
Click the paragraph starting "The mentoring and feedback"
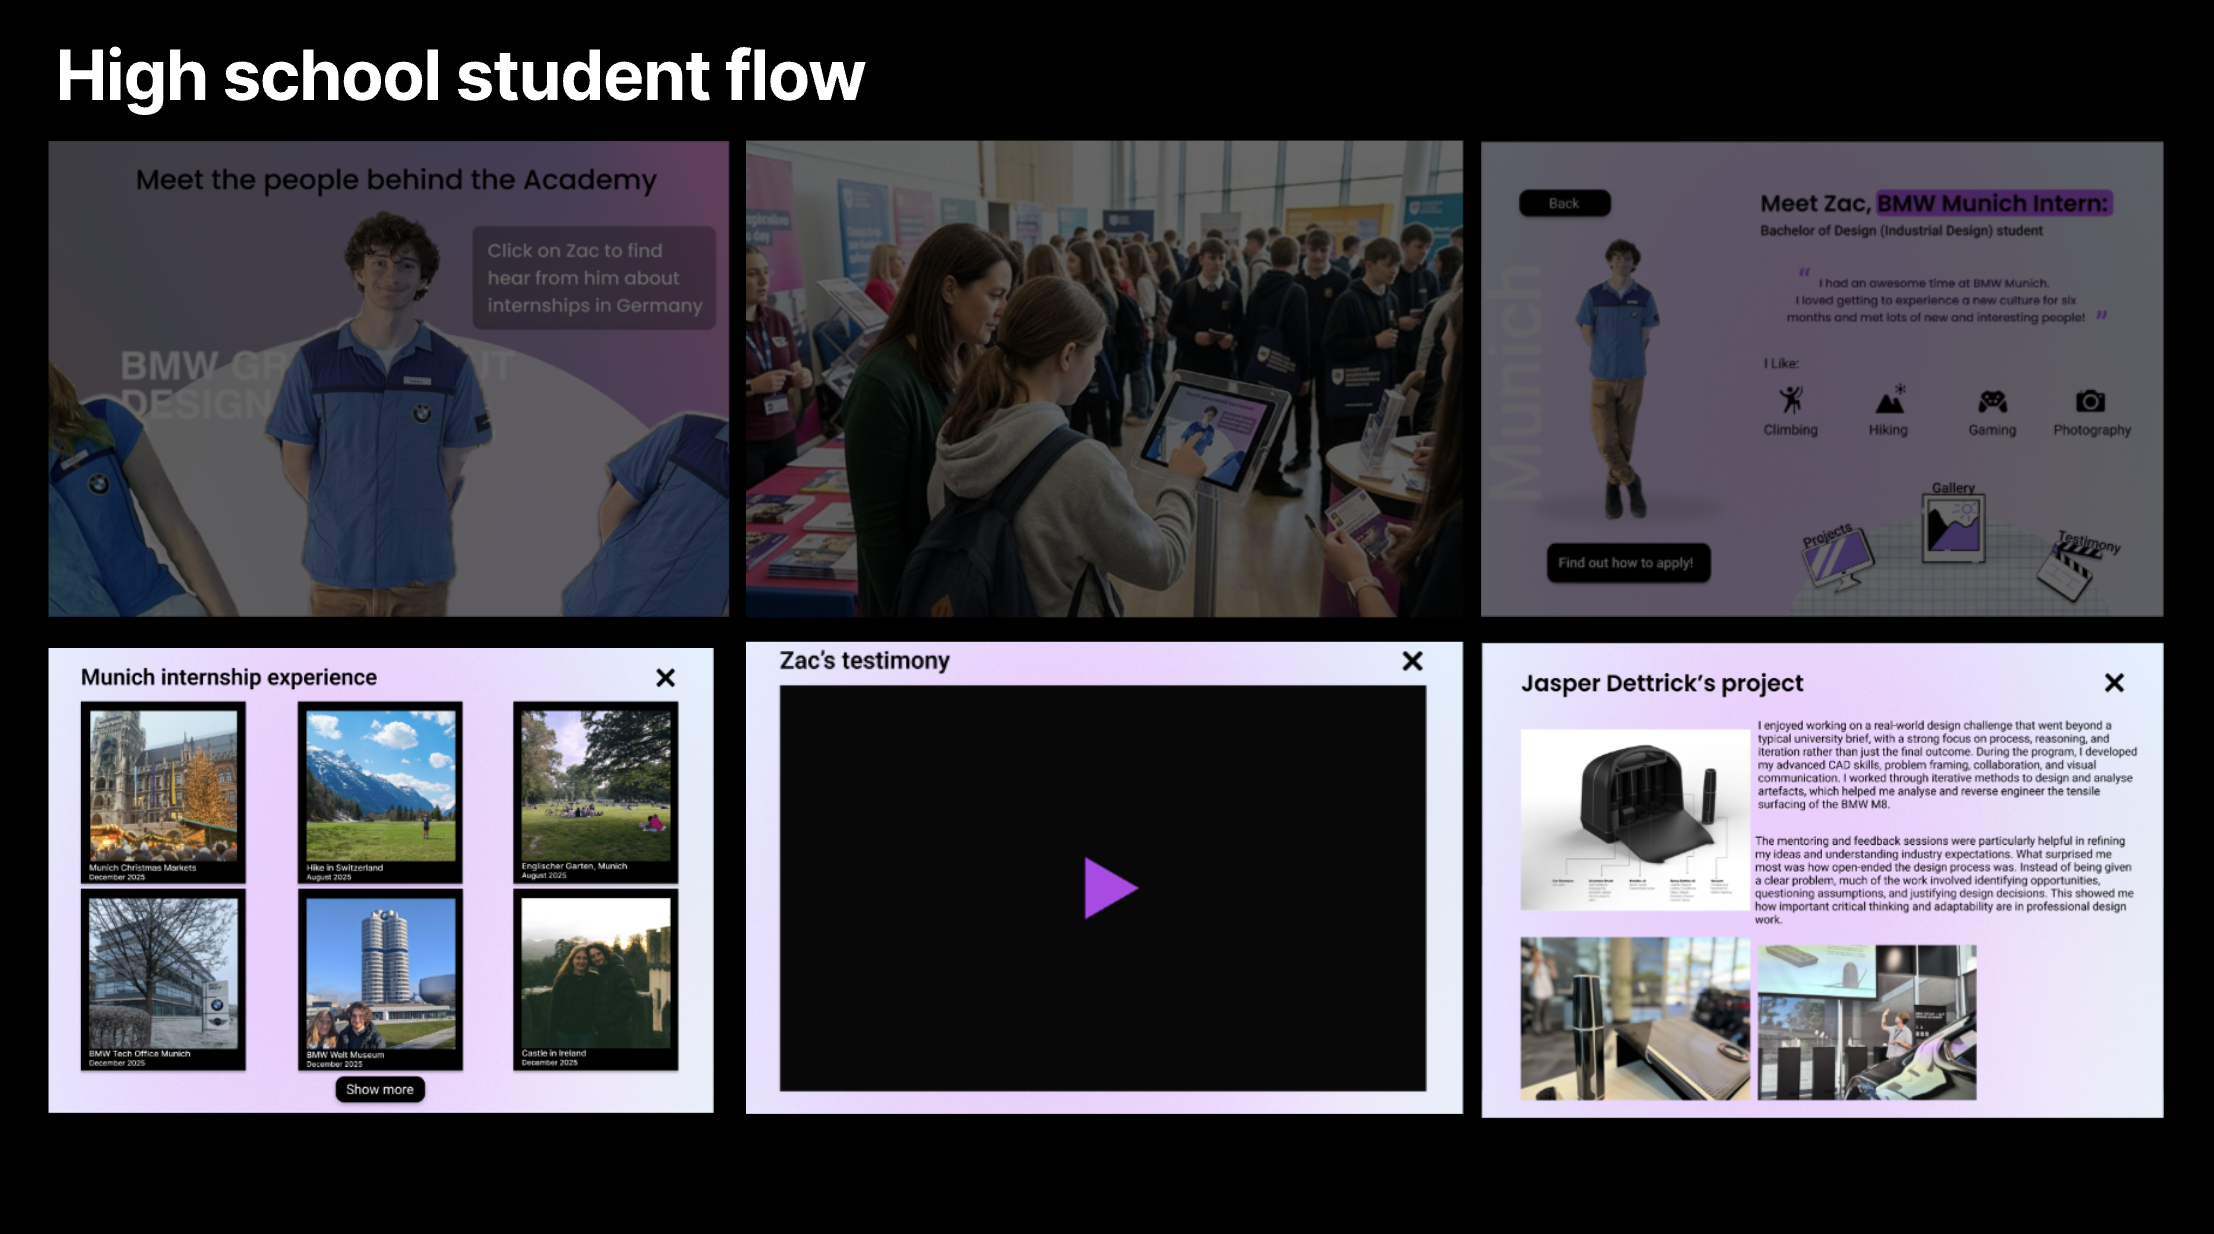[x=1944, y=880]
